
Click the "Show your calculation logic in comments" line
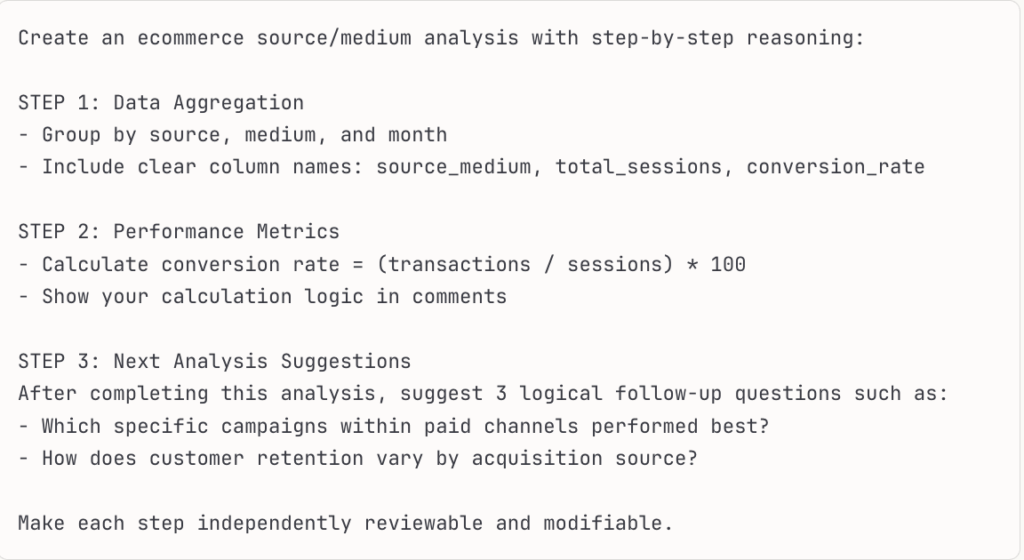(x=273, y=296)
